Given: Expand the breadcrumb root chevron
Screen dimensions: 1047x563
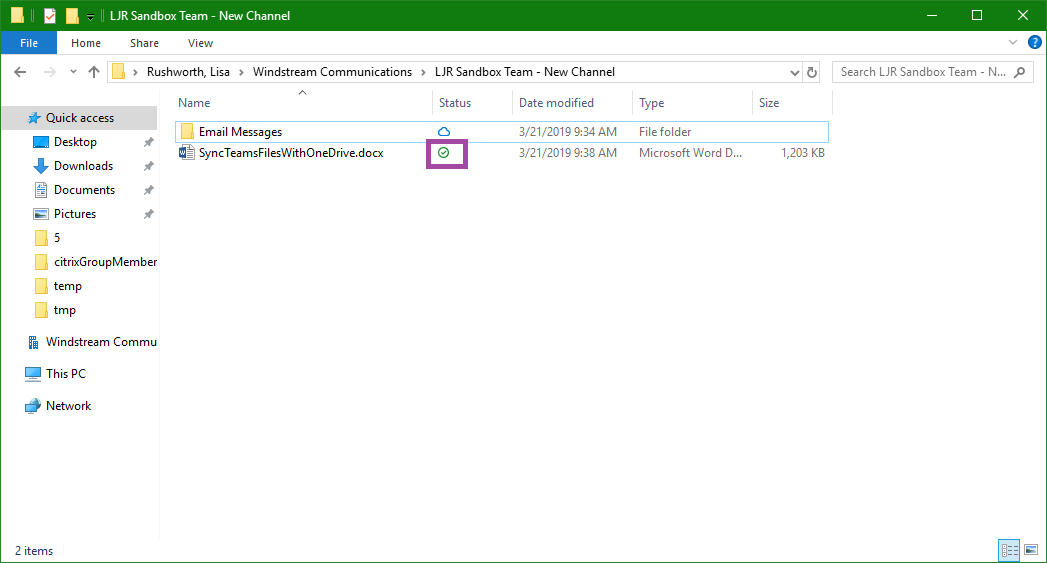Looking at the screenshot, I should 136,72.
